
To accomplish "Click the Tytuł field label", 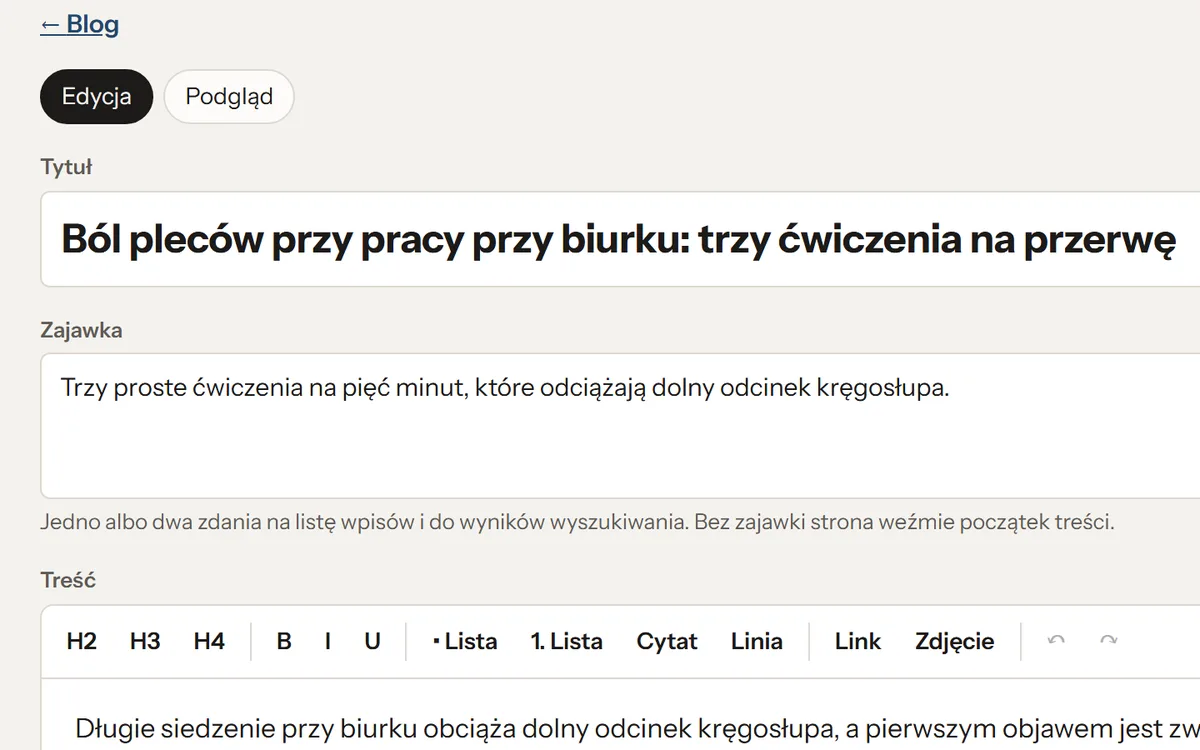I will tap(66, 167).
